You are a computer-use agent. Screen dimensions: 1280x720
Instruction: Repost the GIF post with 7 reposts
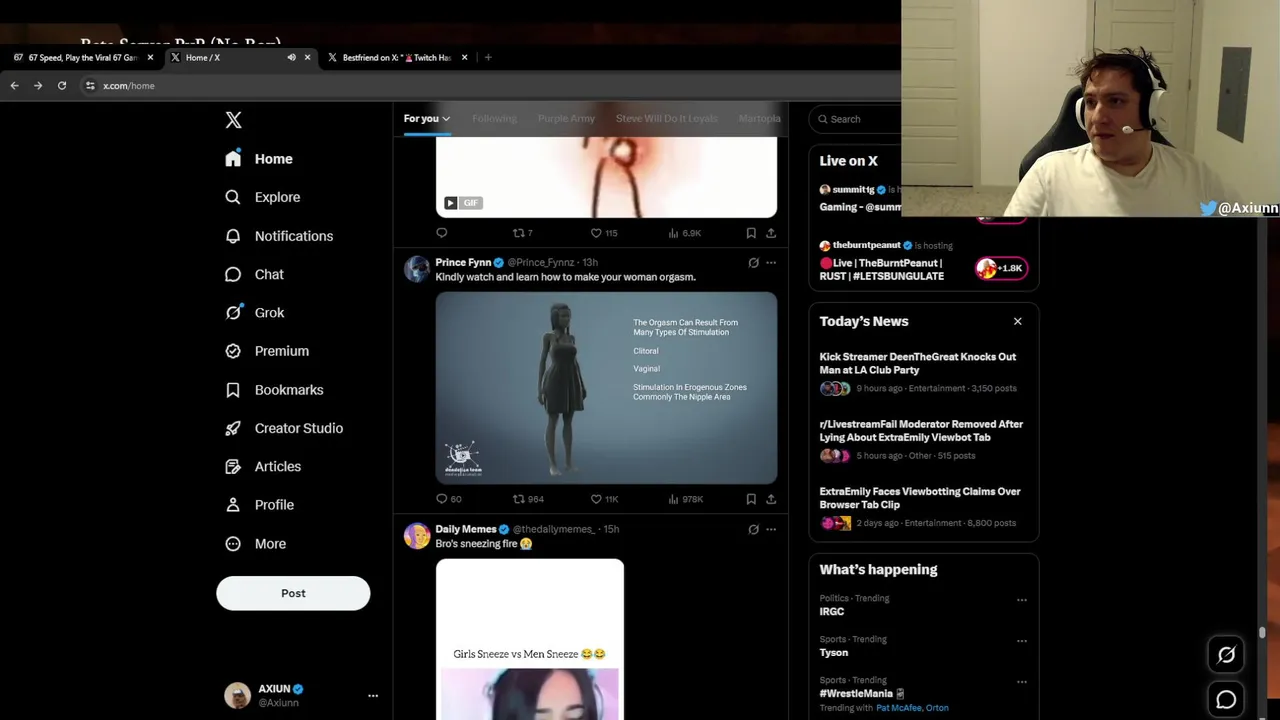(522, 233)
